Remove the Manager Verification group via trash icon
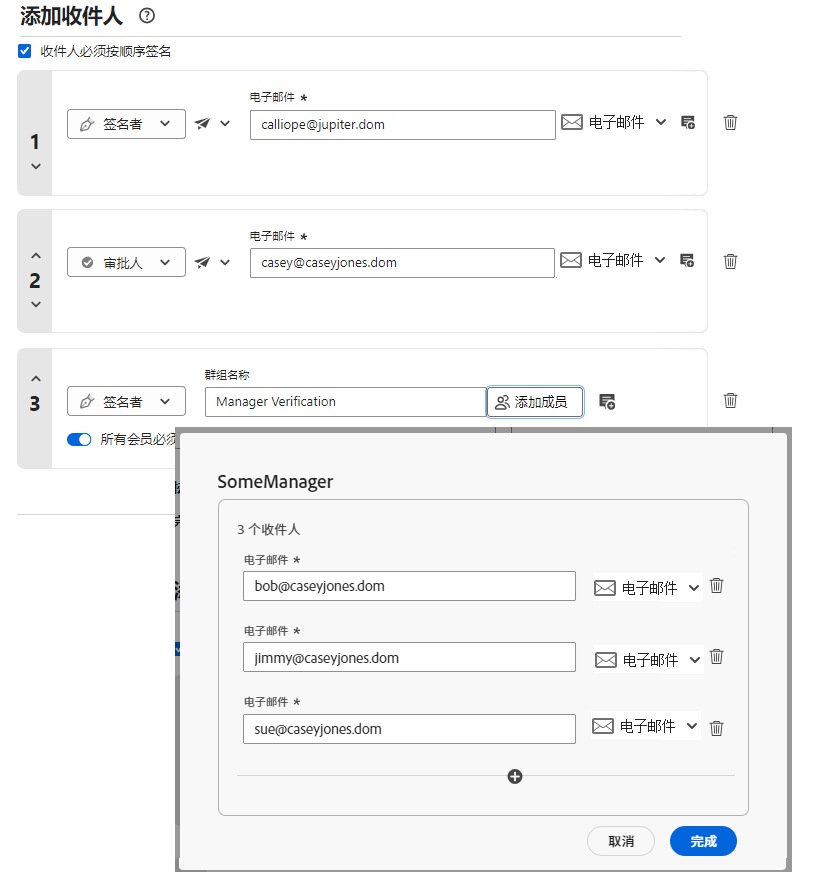 coord(730,400)
